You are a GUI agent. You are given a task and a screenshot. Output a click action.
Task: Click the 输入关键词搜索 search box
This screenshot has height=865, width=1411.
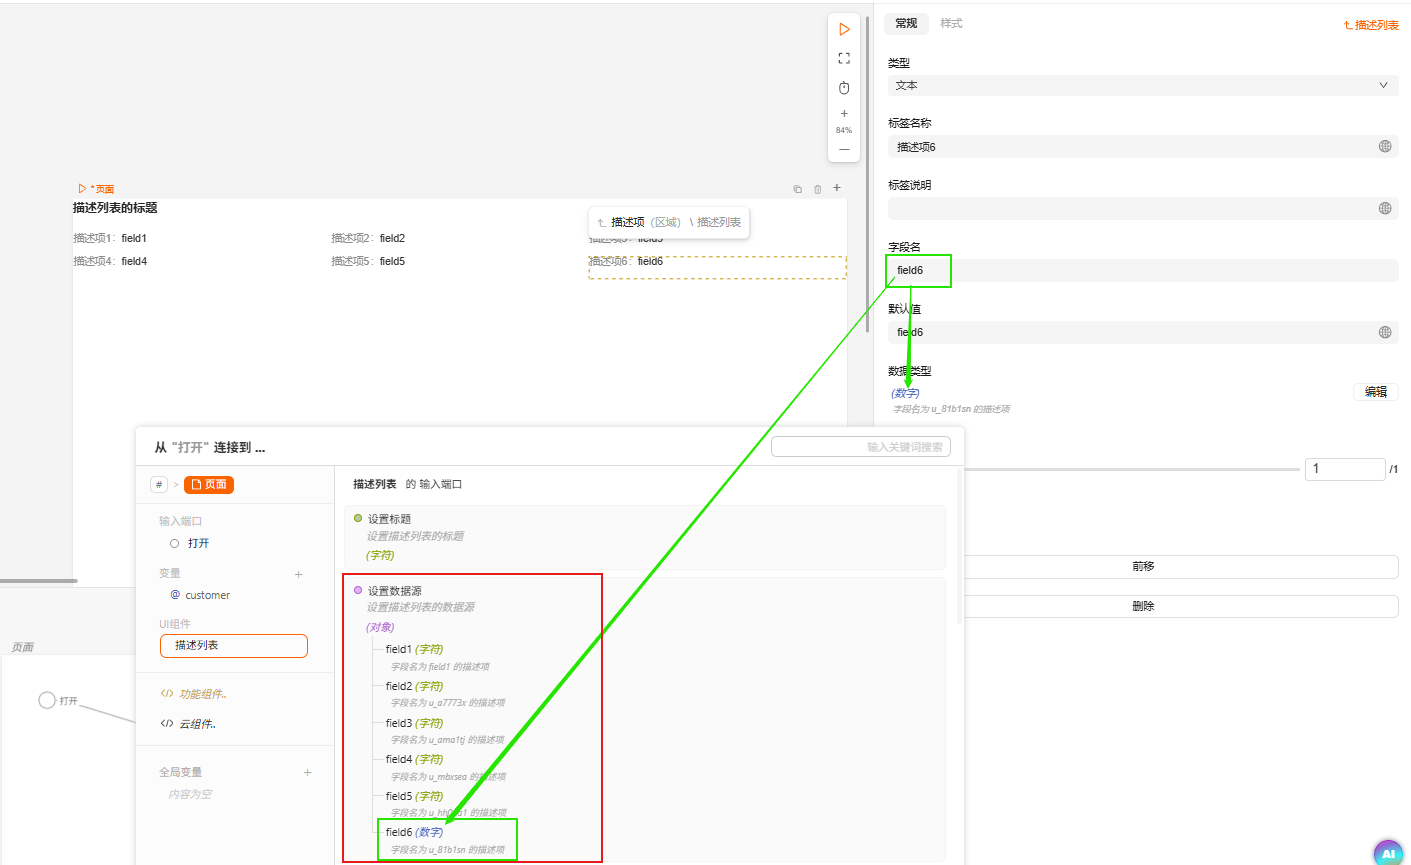point(861,447)
